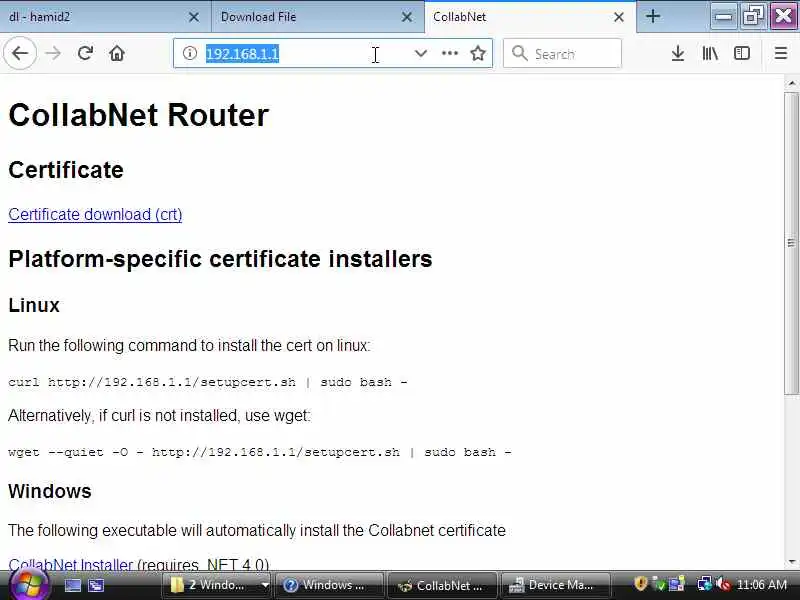Viewport: 800px width, 600px height.
Task: Open the Firefox hamburger menu
Action: click(x=781, y=53)
